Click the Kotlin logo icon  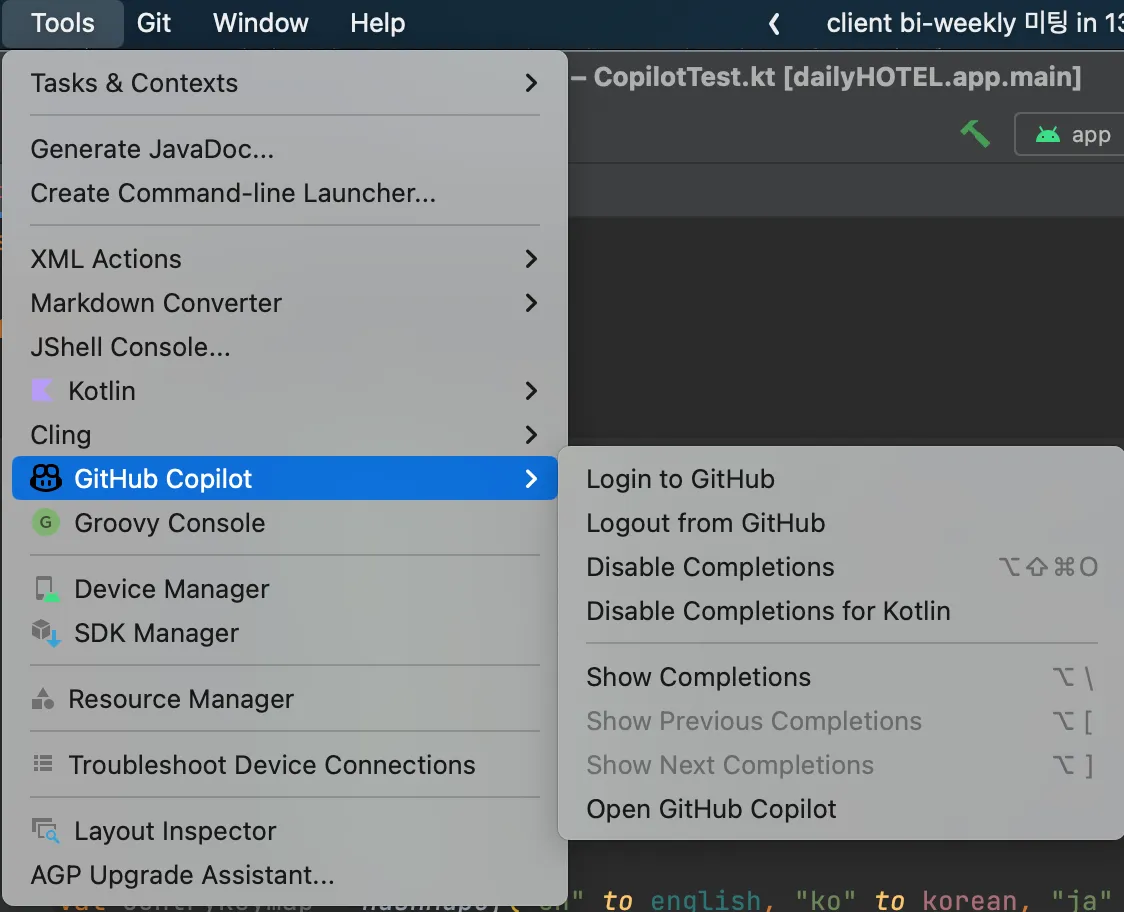[42, 391]
